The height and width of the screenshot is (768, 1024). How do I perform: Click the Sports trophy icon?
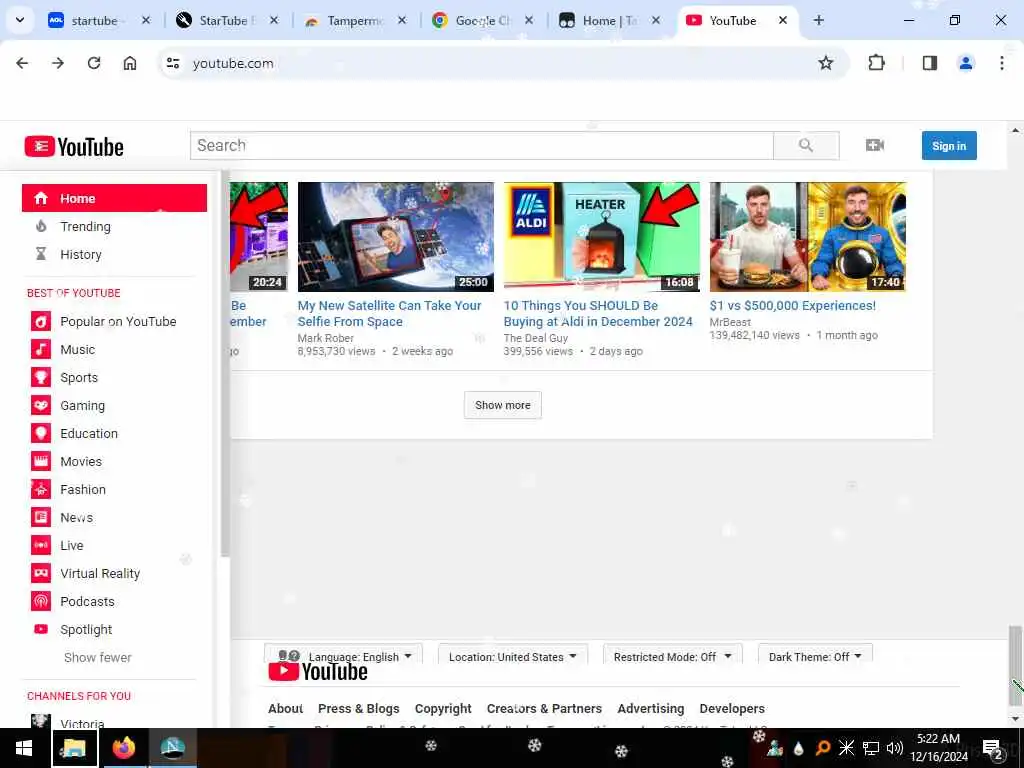pos(40,377)
